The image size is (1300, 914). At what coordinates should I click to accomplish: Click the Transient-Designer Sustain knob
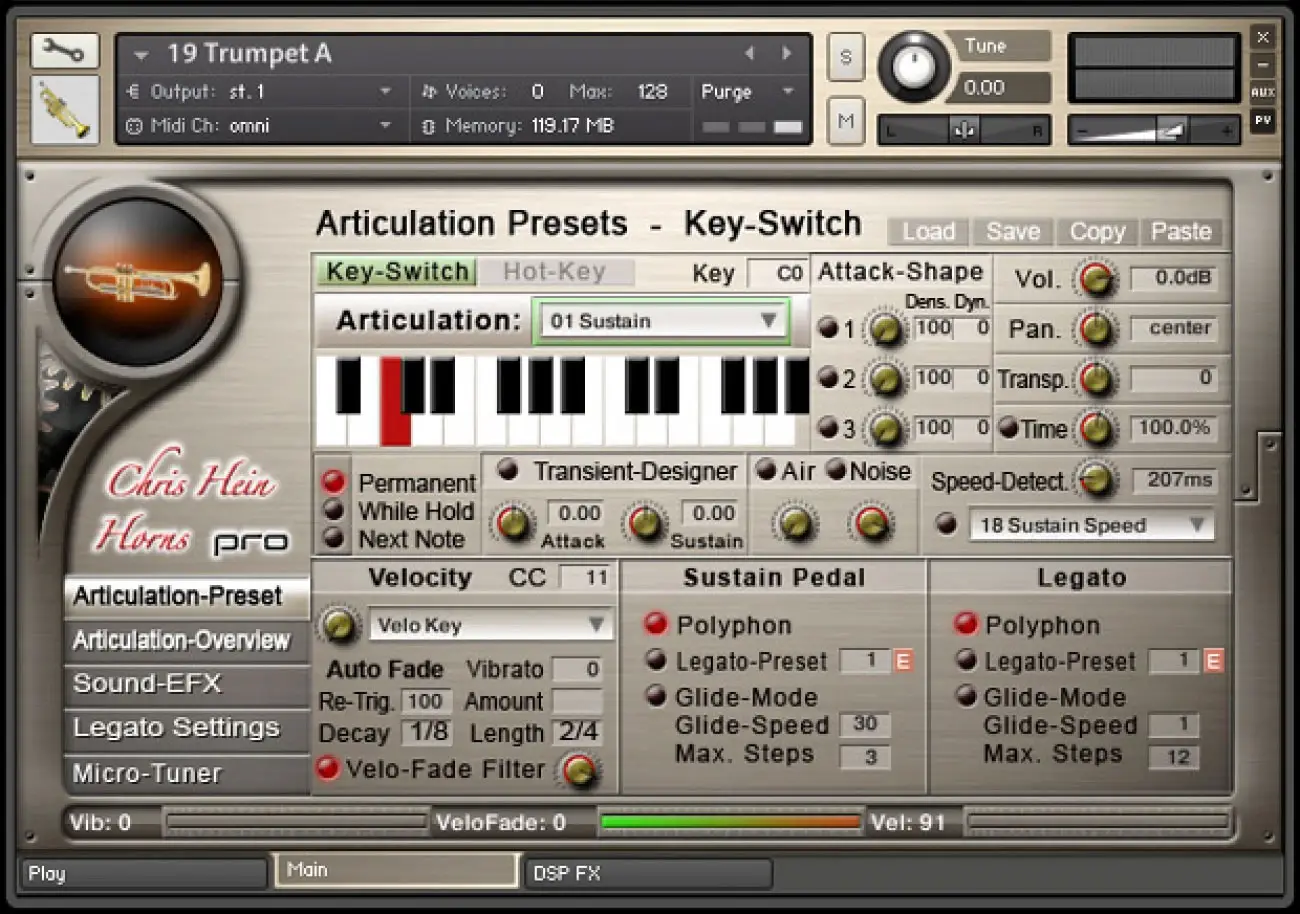(x=645, y=523)
